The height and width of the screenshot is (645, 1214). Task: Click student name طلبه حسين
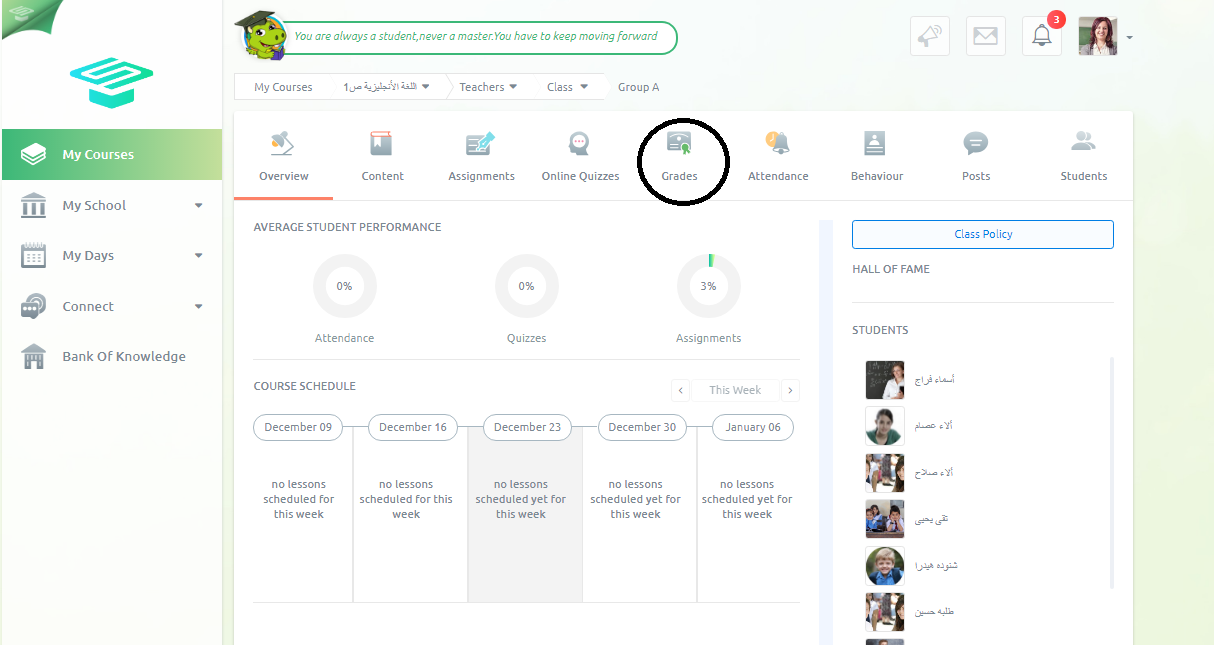click(x=933, y=611)
